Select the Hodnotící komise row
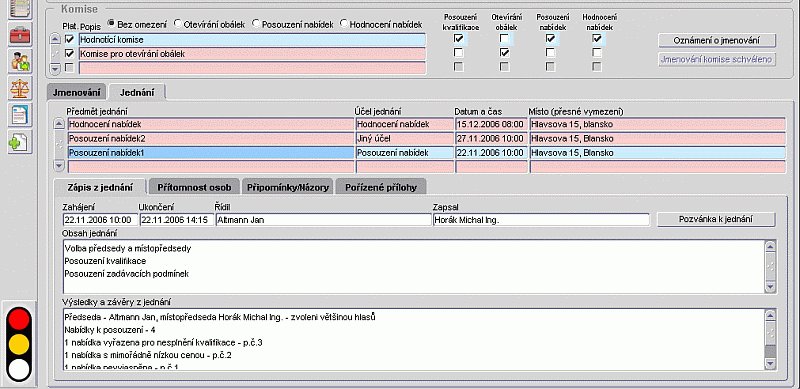The height and width of the screenshot is (389, 800). [253, 40]
